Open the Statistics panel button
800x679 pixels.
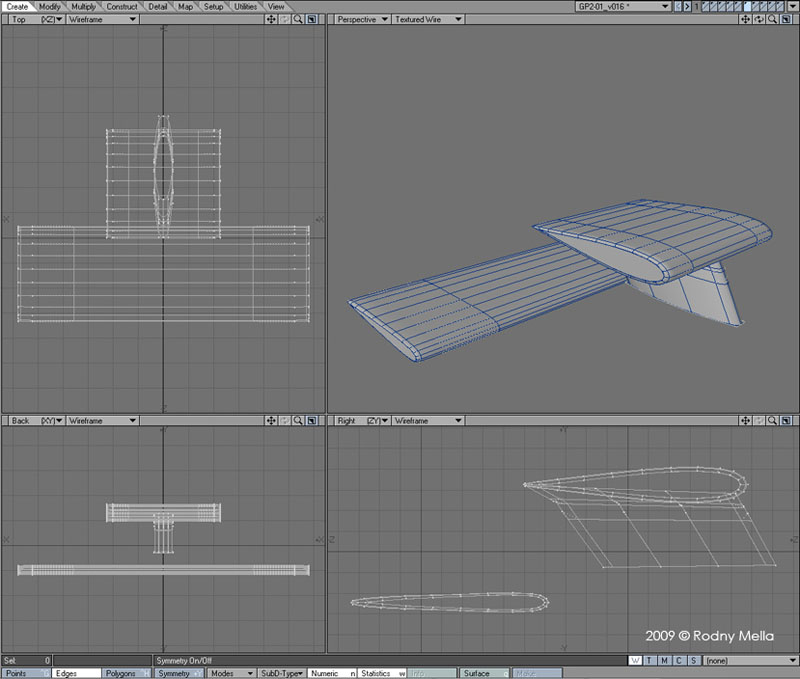point(381,673)
